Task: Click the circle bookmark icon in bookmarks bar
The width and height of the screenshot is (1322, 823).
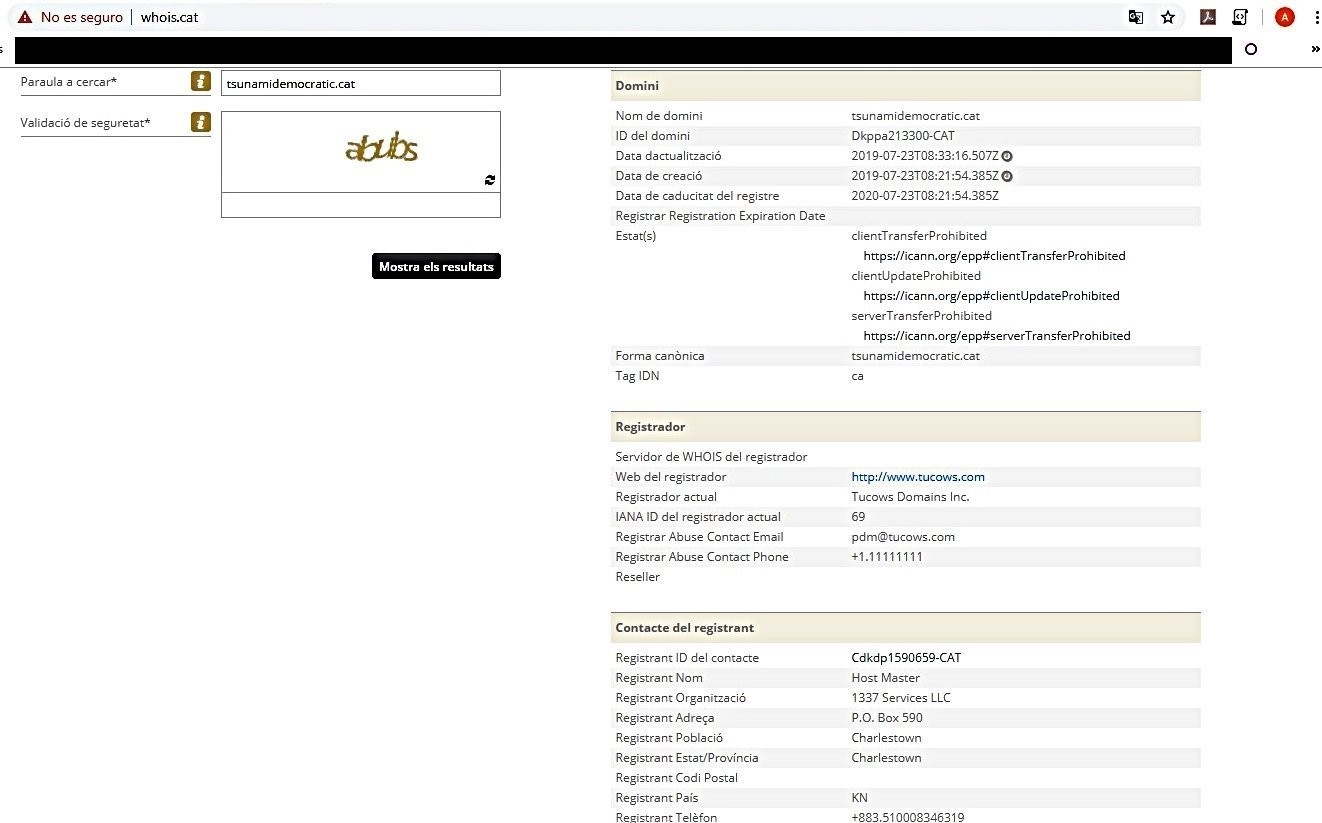Action: [x=1250, y=49]
